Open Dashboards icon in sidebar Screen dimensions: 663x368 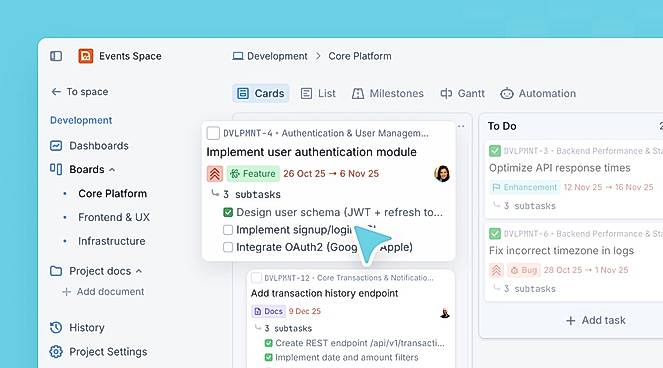tap(56, 146)
